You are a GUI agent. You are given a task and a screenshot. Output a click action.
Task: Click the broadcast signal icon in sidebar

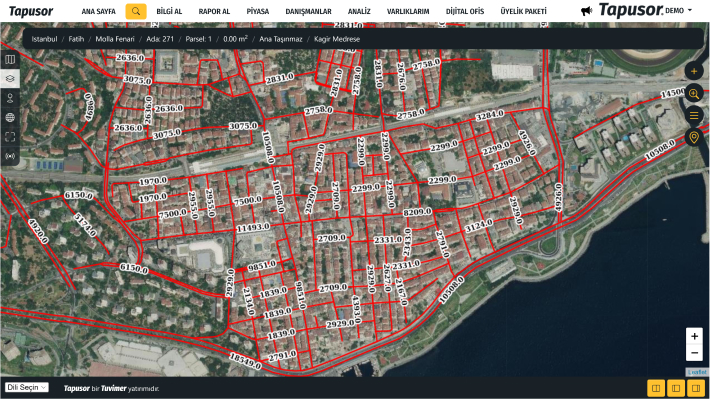(x=10, y=156)
